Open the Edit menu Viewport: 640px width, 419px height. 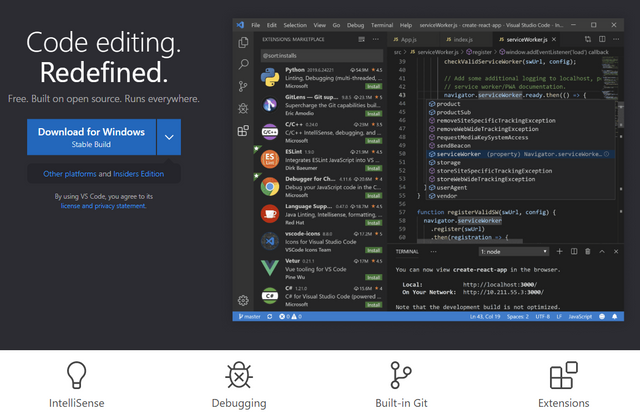pyautogui.click(x=272, y=25)
